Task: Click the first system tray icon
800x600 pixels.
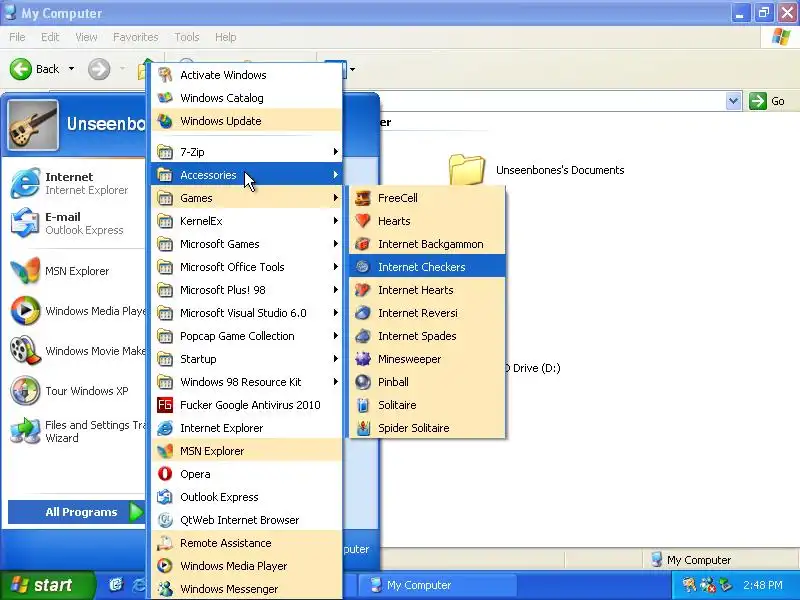Action: [689, 585]
